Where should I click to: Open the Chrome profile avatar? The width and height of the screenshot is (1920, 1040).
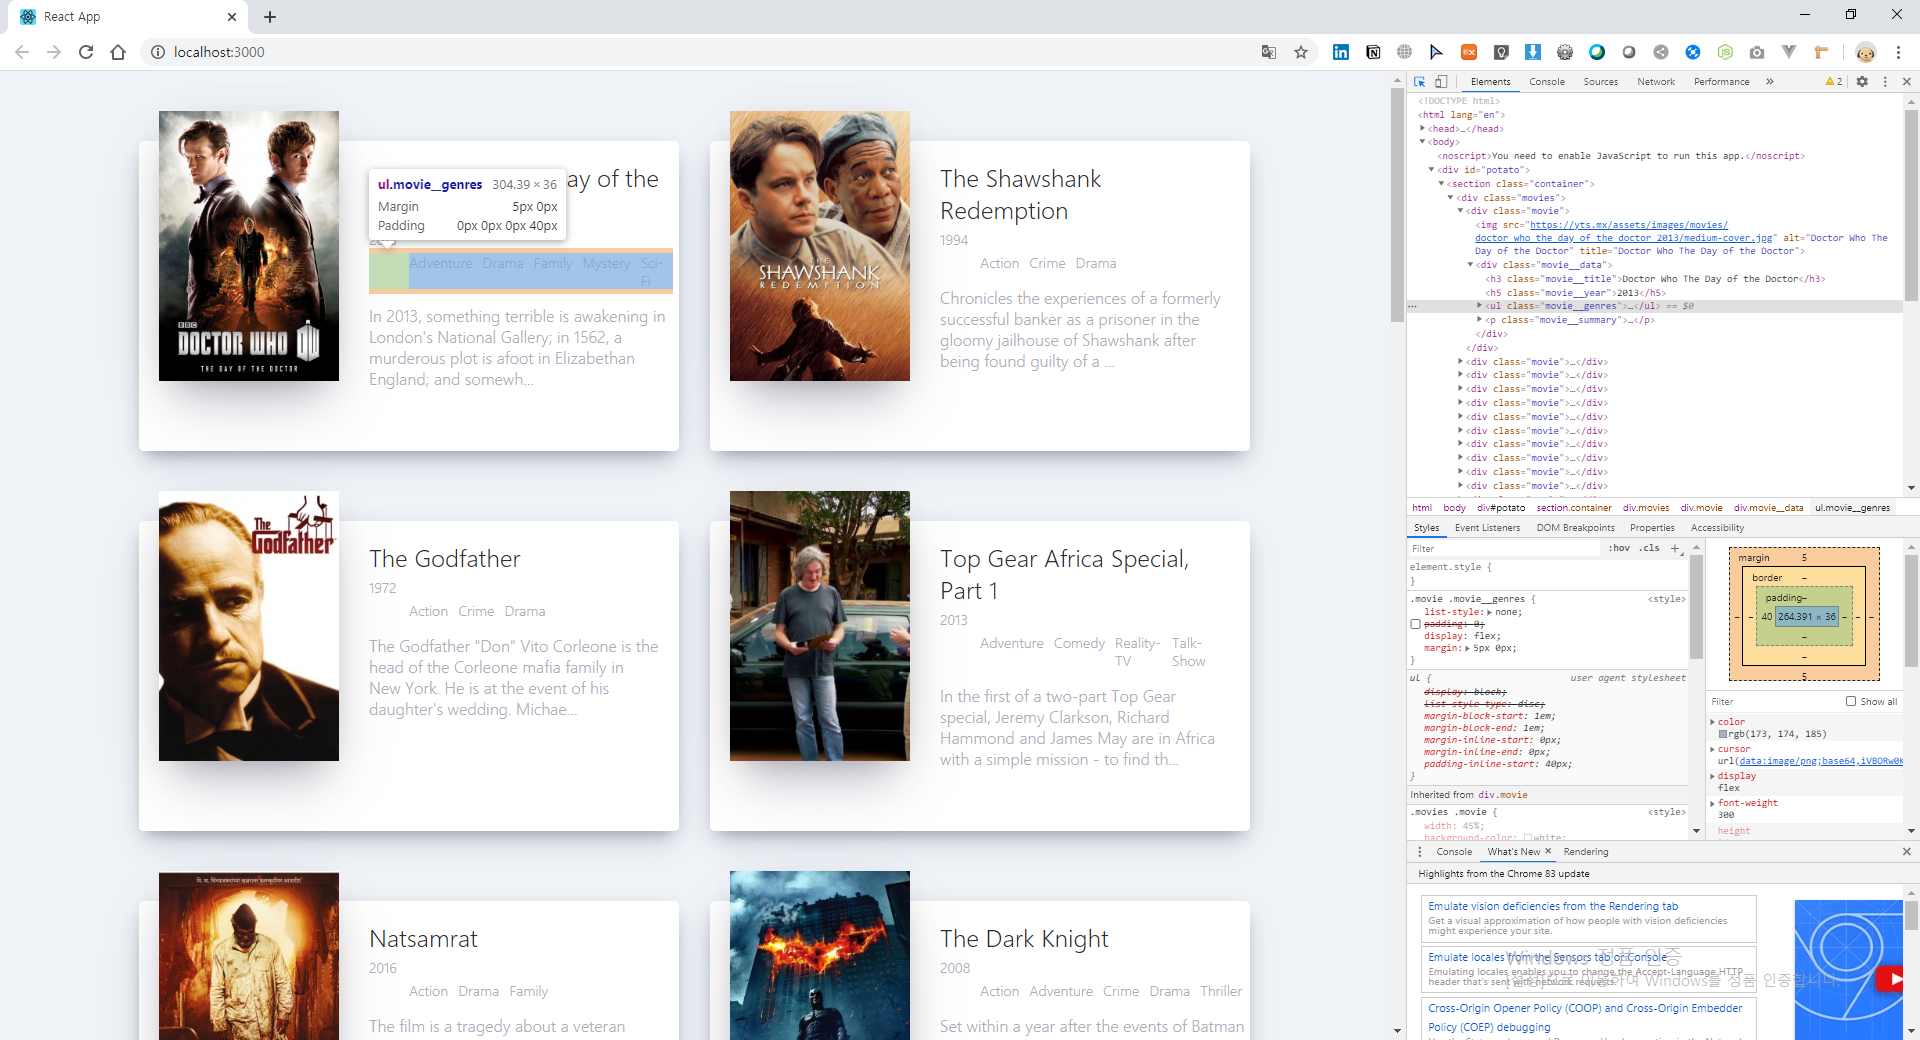1866,52
